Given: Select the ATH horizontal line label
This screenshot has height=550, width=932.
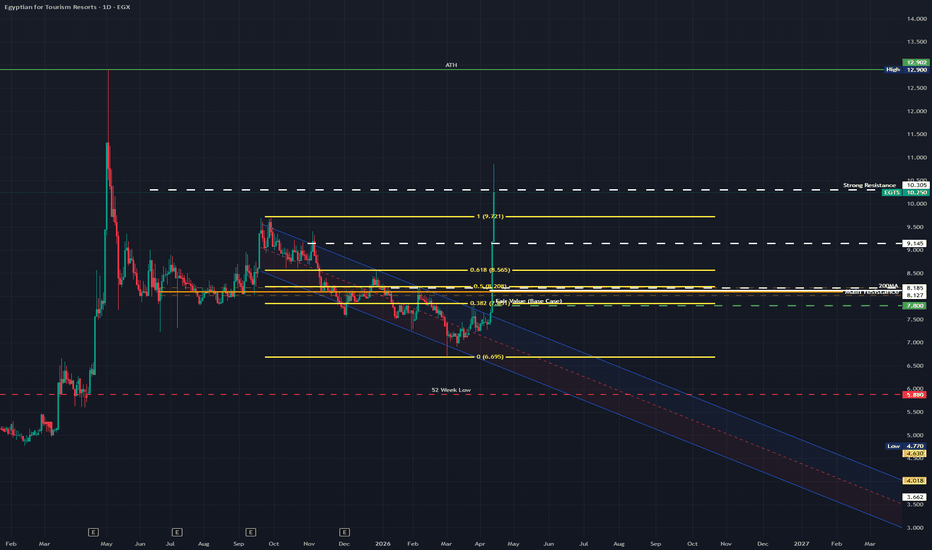Looking at the screenshot, I should pos(451,65).
